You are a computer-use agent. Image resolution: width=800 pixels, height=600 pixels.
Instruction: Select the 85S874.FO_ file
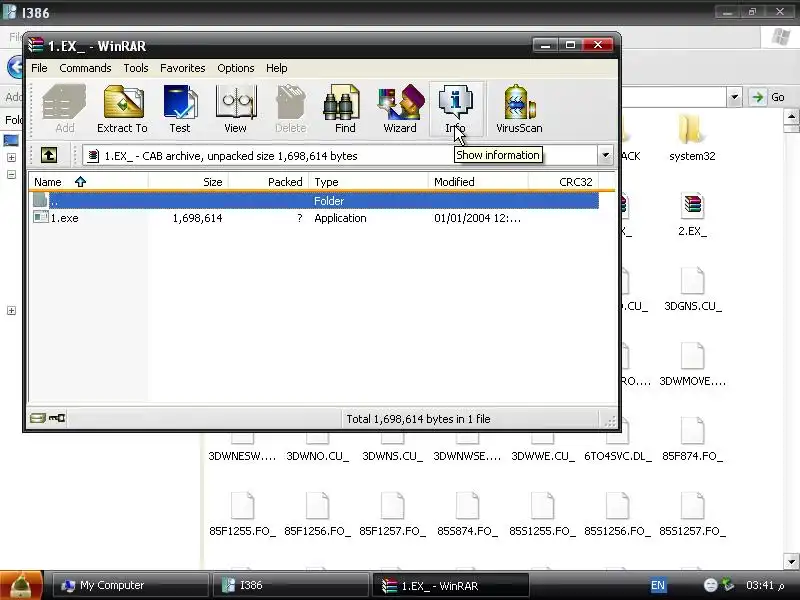click(x=467, y=514)
